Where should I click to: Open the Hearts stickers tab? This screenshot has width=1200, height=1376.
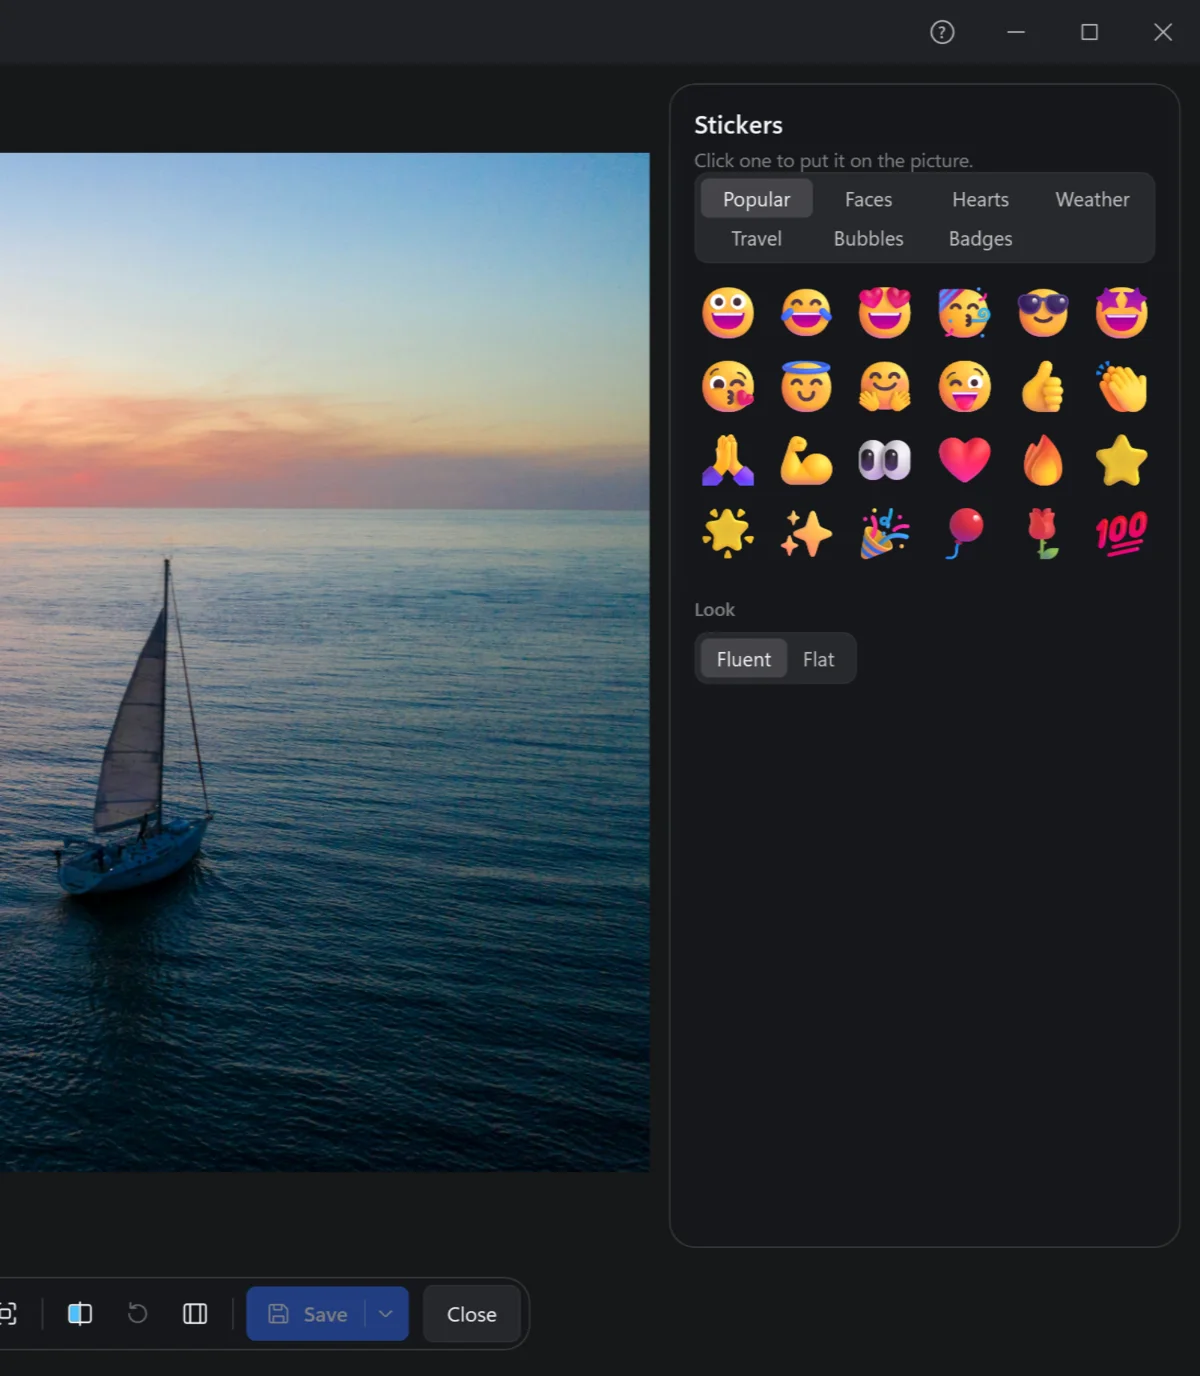(x=980, y=199)
